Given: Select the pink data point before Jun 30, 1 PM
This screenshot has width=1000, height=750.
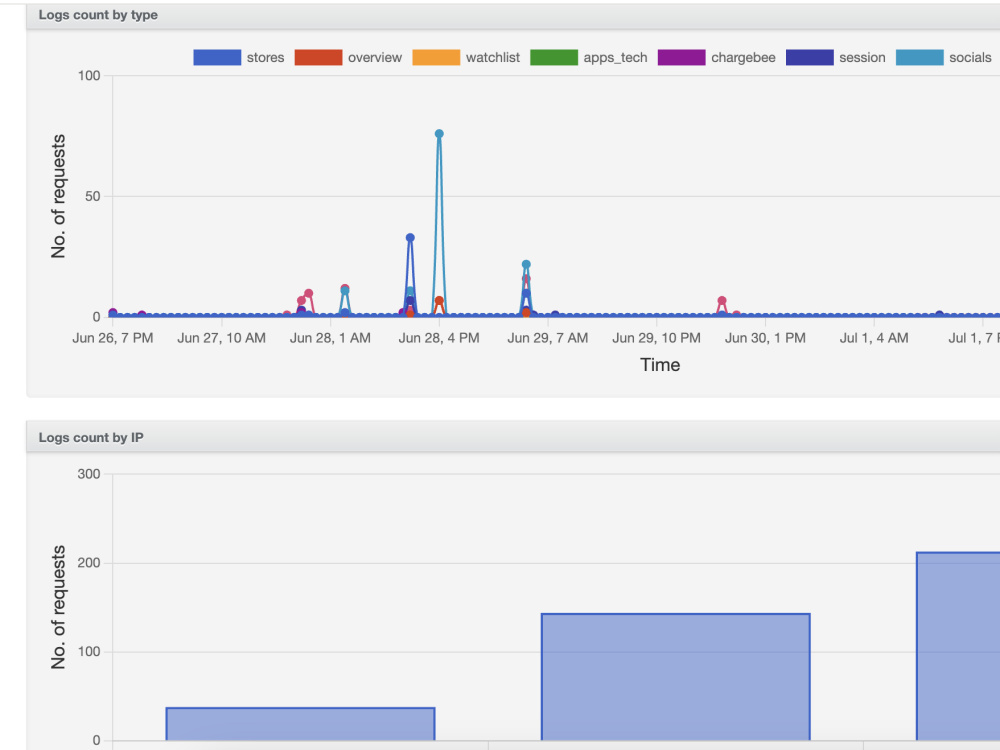Looking at the screenshot, I should coord(722,300).
